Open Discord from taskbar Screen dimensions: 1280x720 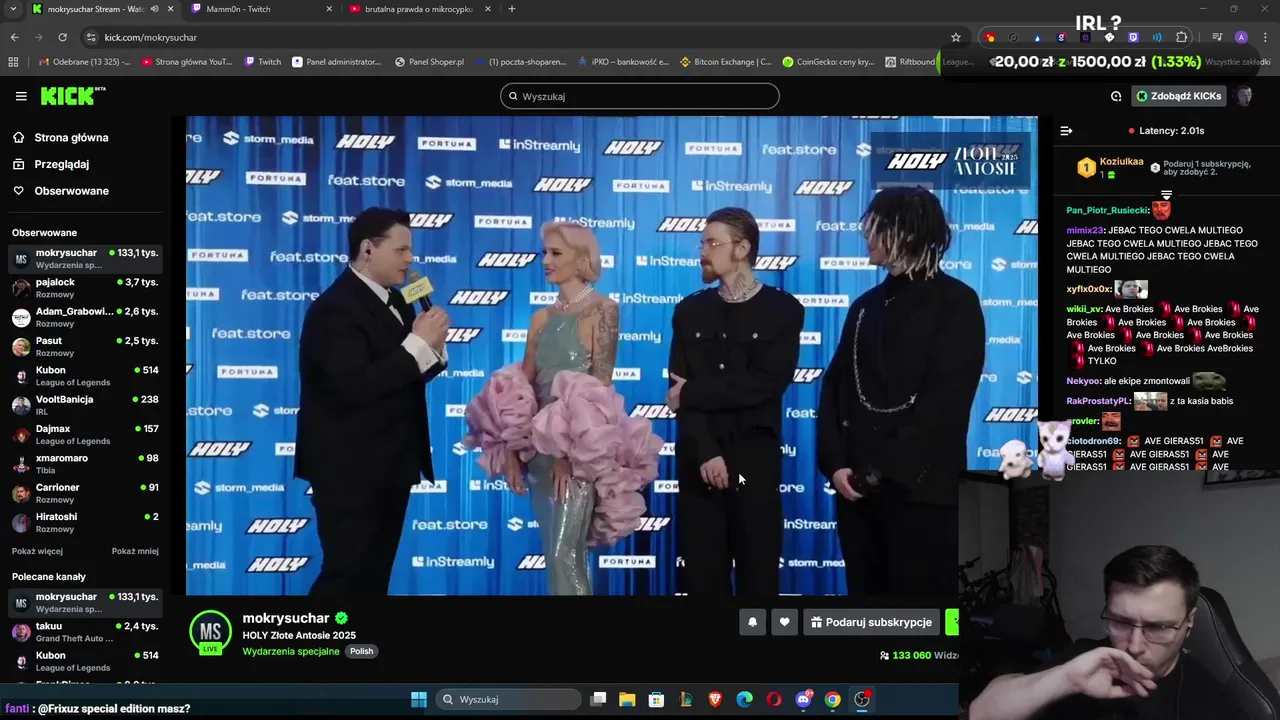(803, 699)
